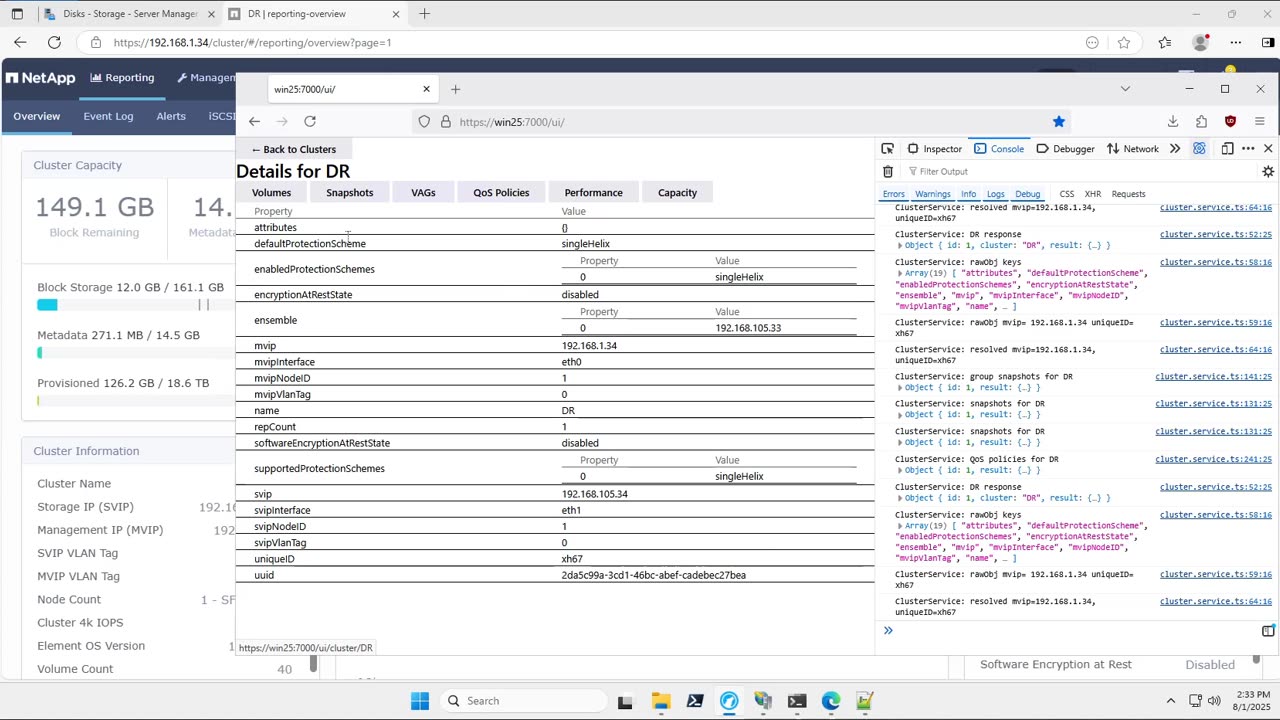Open the QoS Policies tab
The height and width of the screenshot is (720, 1280).
click(501, 193)
